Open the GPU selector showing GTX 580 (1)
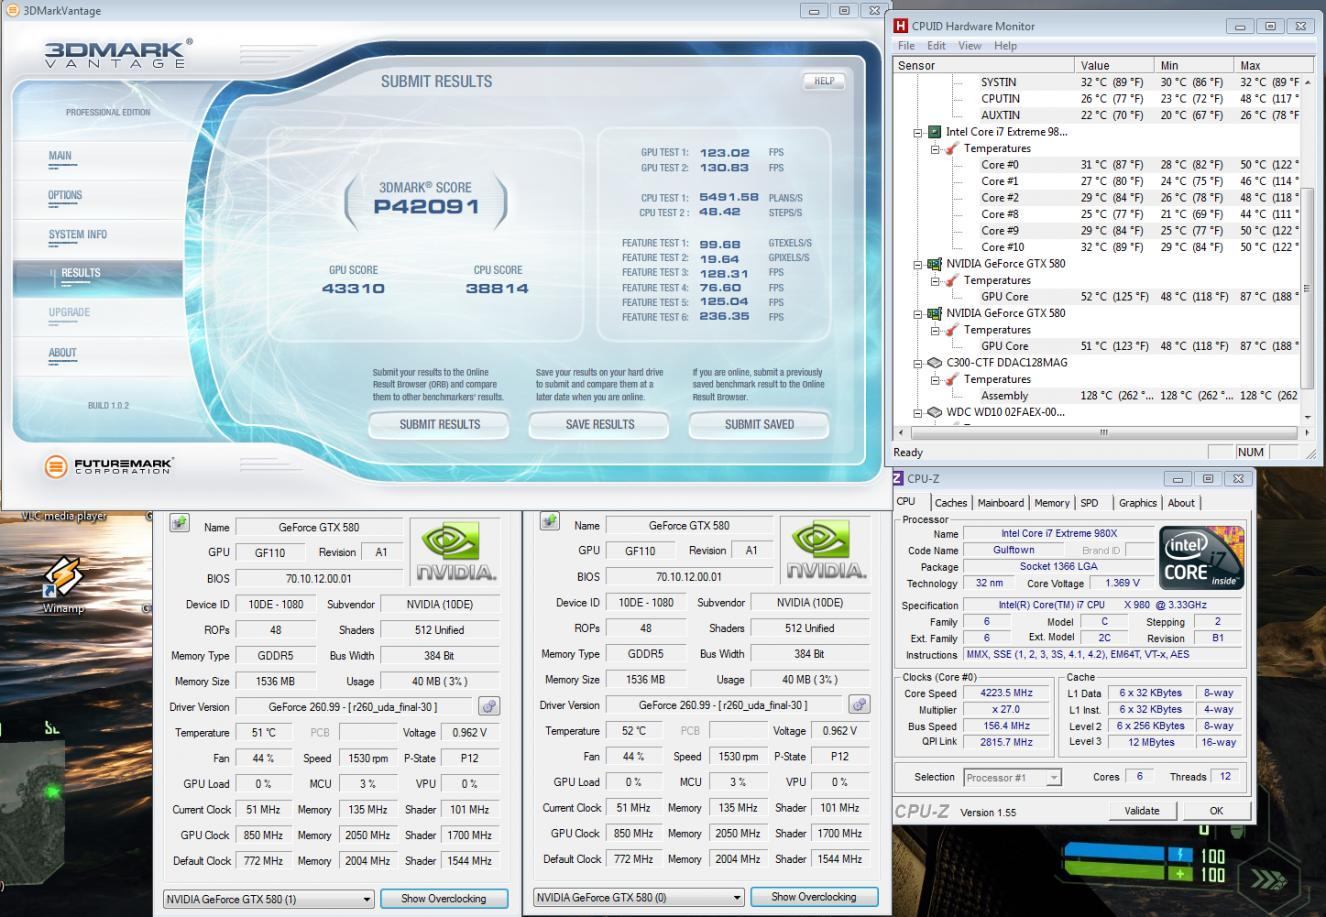Screen dimensions: 1326x917 269,899
